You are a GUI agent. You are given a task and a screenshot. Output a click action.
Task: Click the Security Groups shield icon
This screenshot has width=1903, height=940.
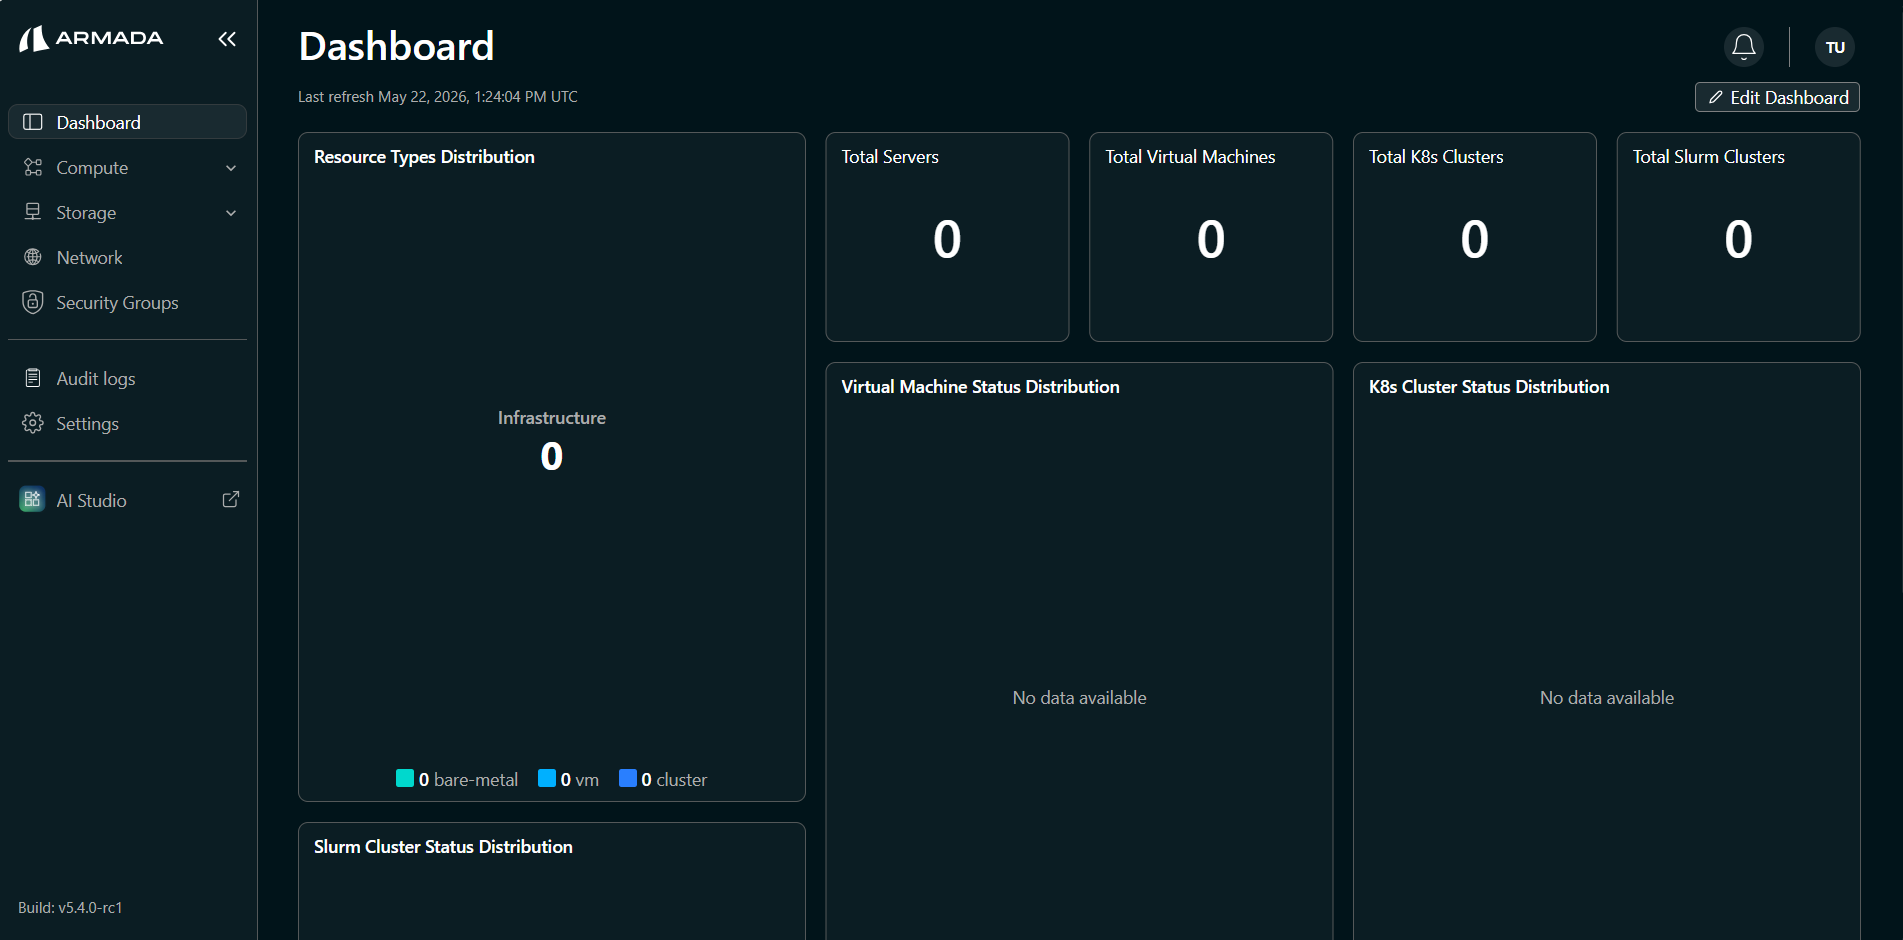point(33,302)
